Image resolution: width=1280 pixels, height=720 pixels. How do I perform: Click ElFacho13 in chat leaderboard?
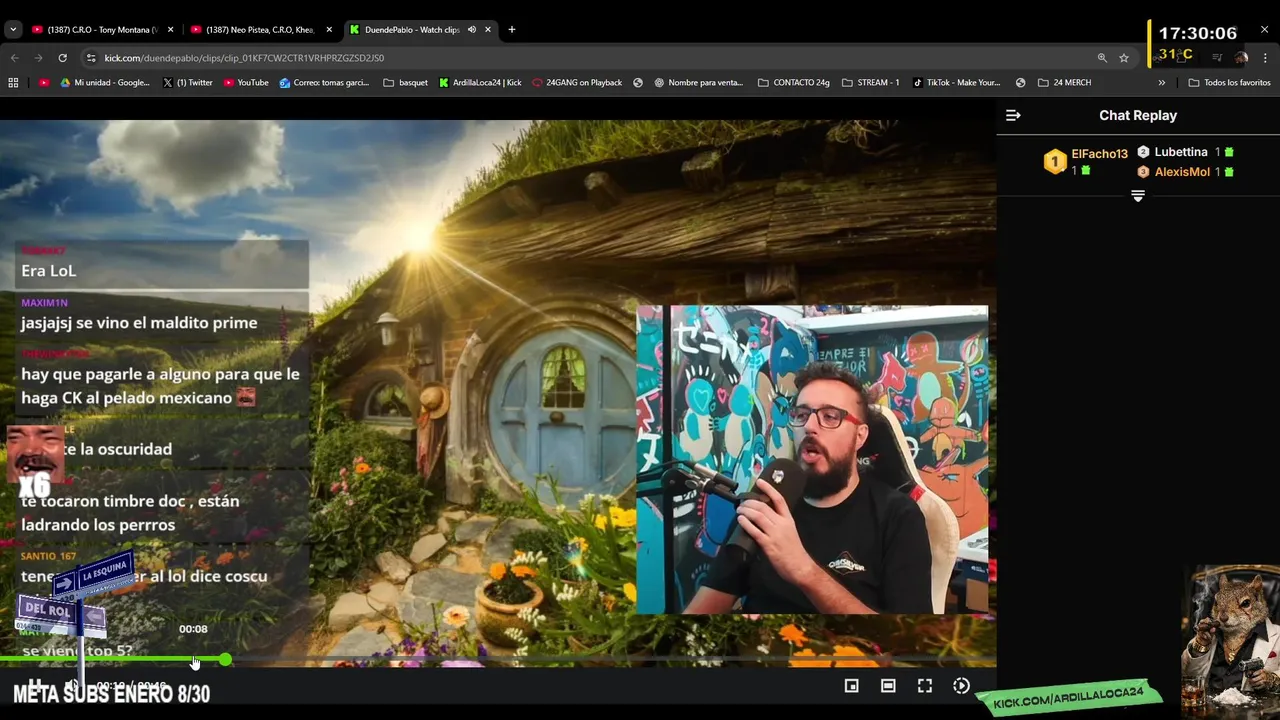coord(1099,154)
